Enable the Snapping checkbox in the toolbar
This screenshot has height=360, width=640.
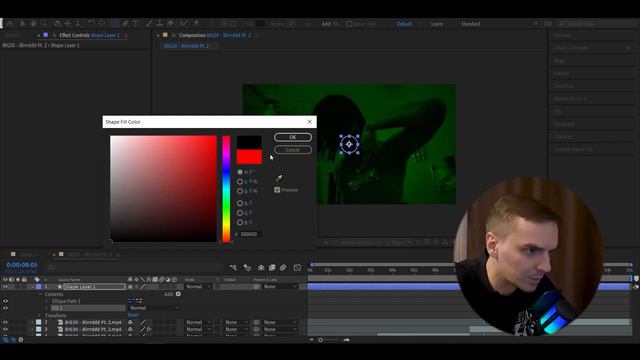pos(349,24)
